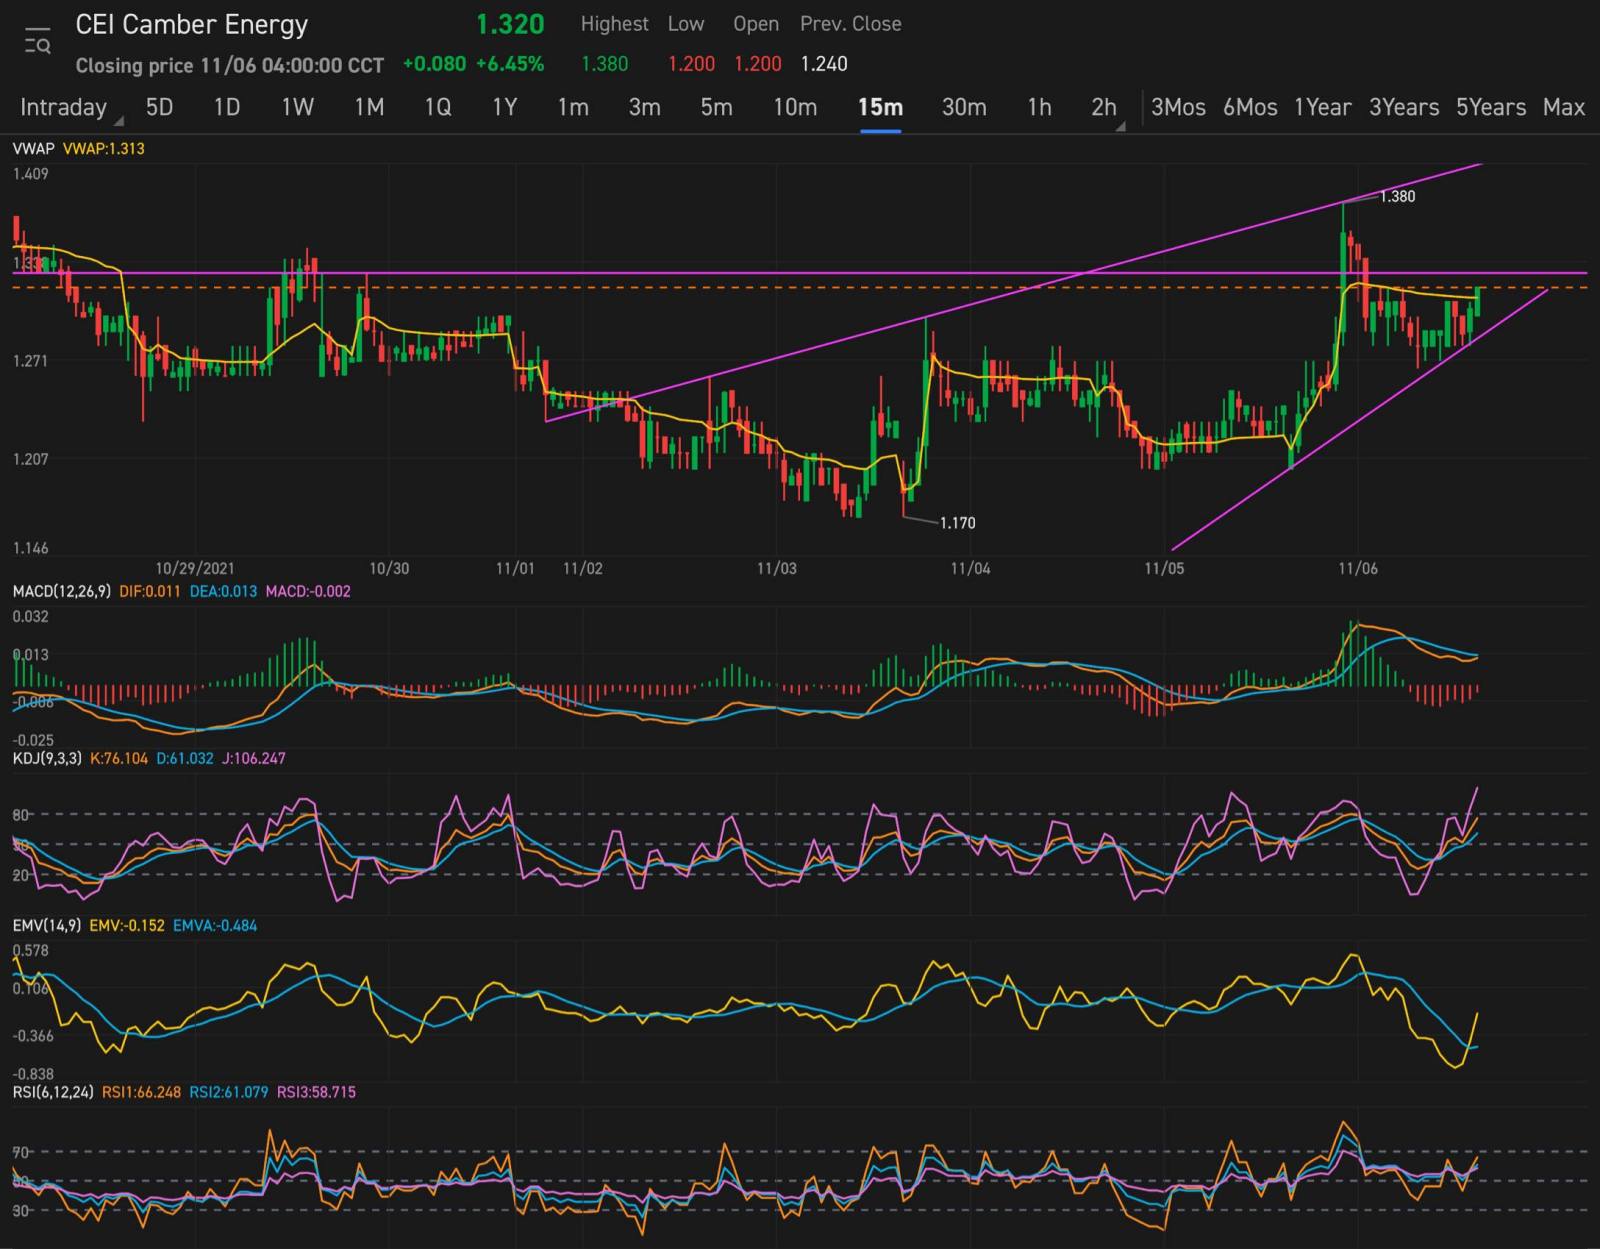Image resolution: width=1600 pixels, height=1249 pixels.
Task: Open the KDJ(9,3,3) indicator label
Action: click(47, 758)
